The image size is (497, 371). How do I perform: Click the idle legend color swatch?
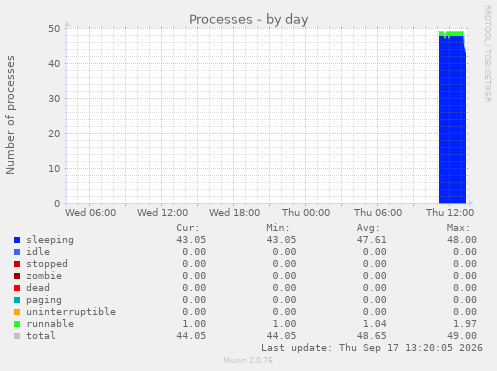point(17,252)
